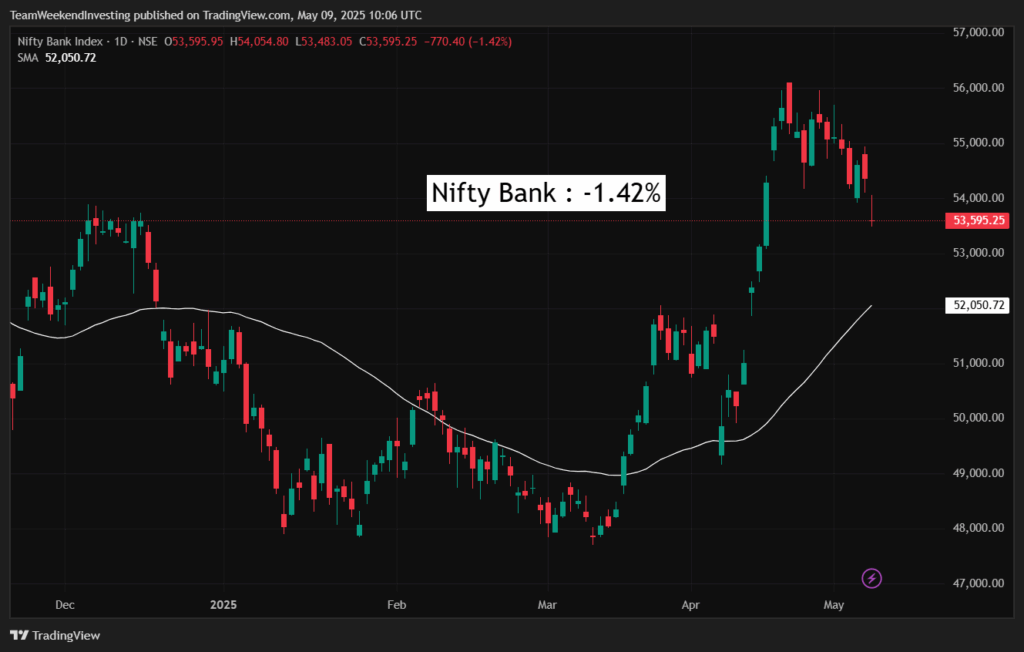Click the 57,000.00 price axis label

click(x=978, y=32)
